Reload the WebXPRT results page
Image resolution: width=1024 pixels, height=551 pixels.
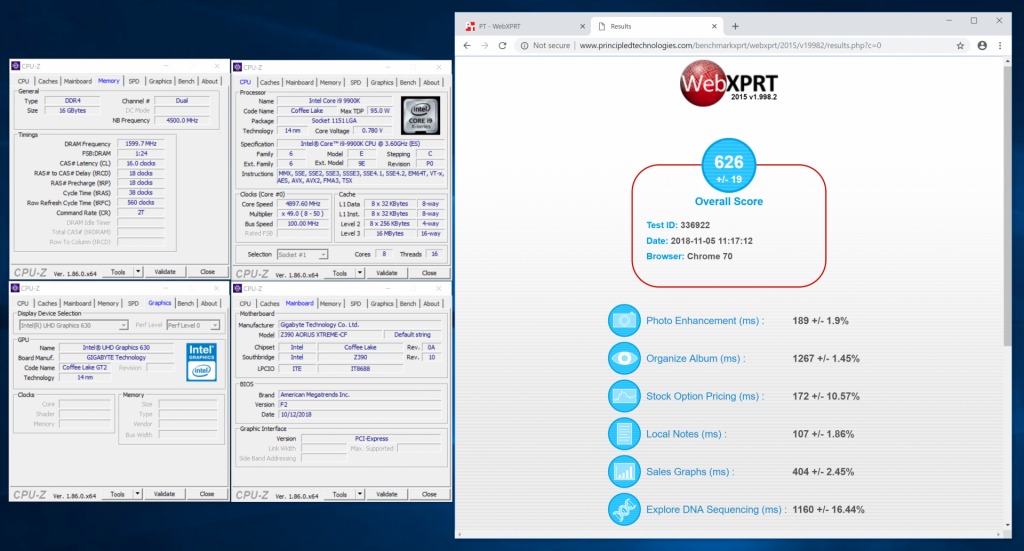click(x=502, y=46)
